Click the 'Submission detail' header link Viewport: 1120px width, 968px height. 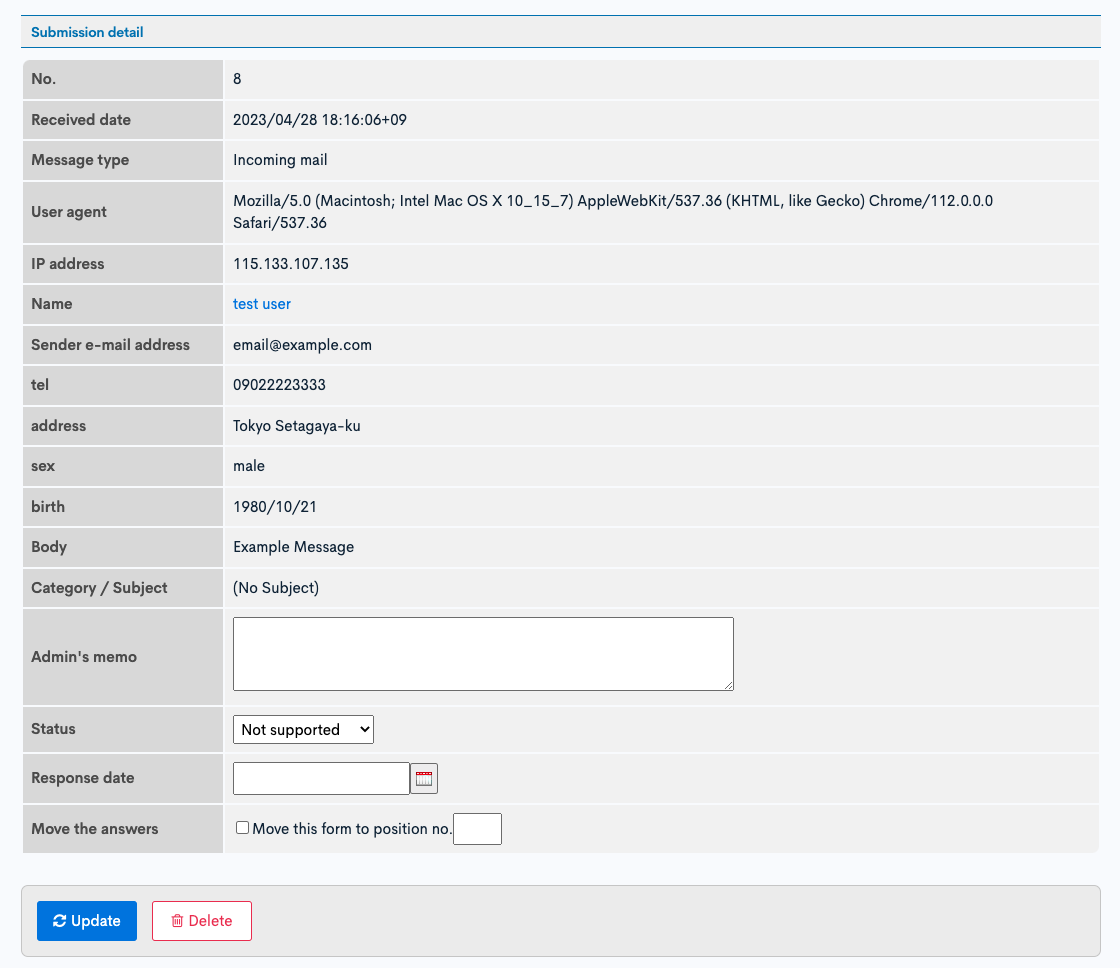pyautogui.click(x=86, y=32)
